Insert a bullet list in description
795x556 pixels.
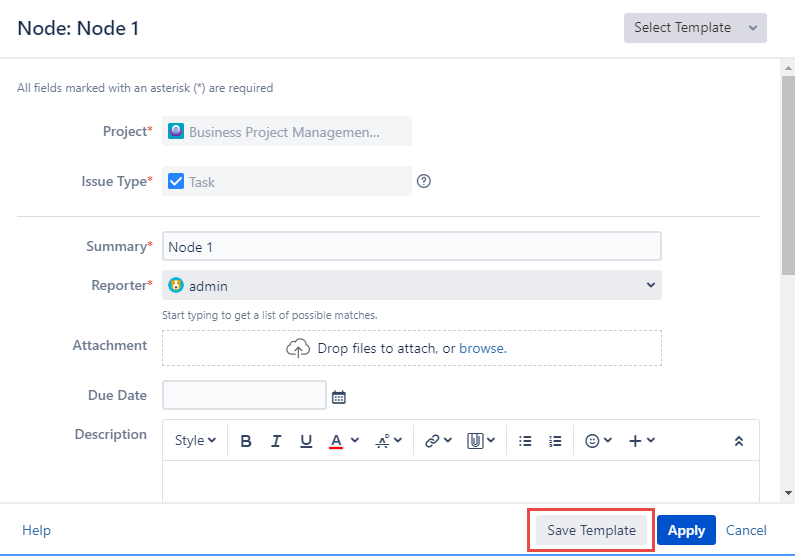[x=525, y=441]
